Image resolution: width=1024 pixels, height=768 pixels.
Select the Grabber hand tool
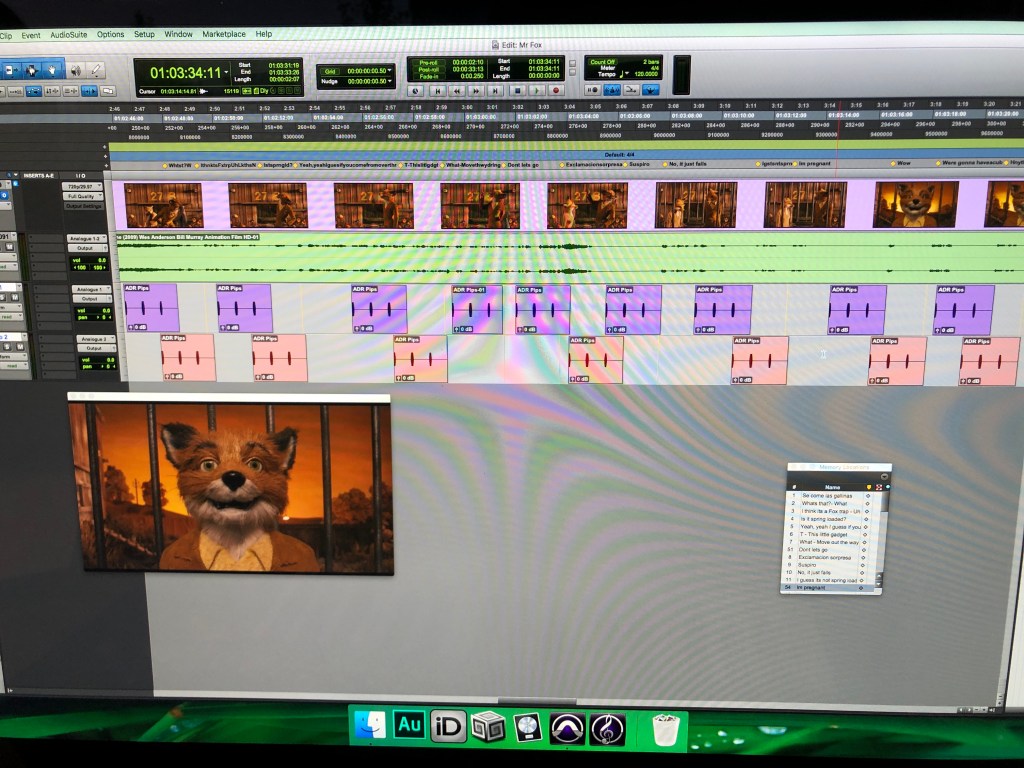51,70
